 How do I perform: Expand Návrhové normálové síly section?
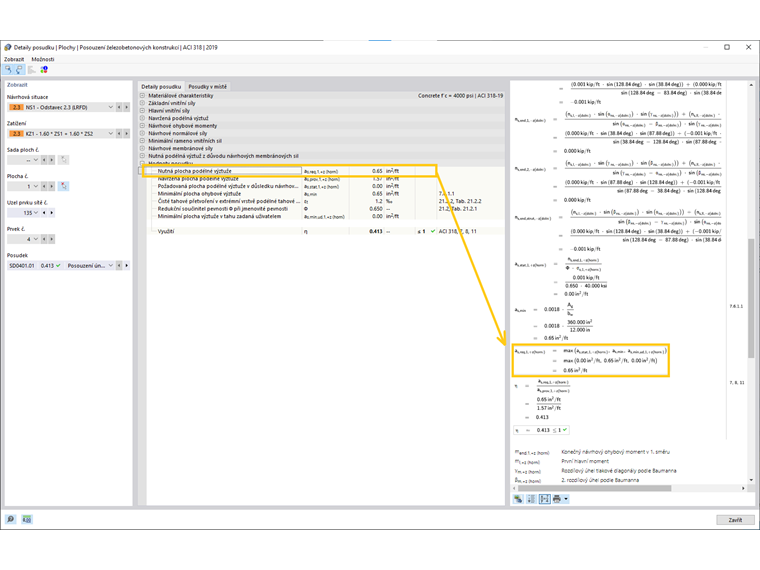click(142, 133)
